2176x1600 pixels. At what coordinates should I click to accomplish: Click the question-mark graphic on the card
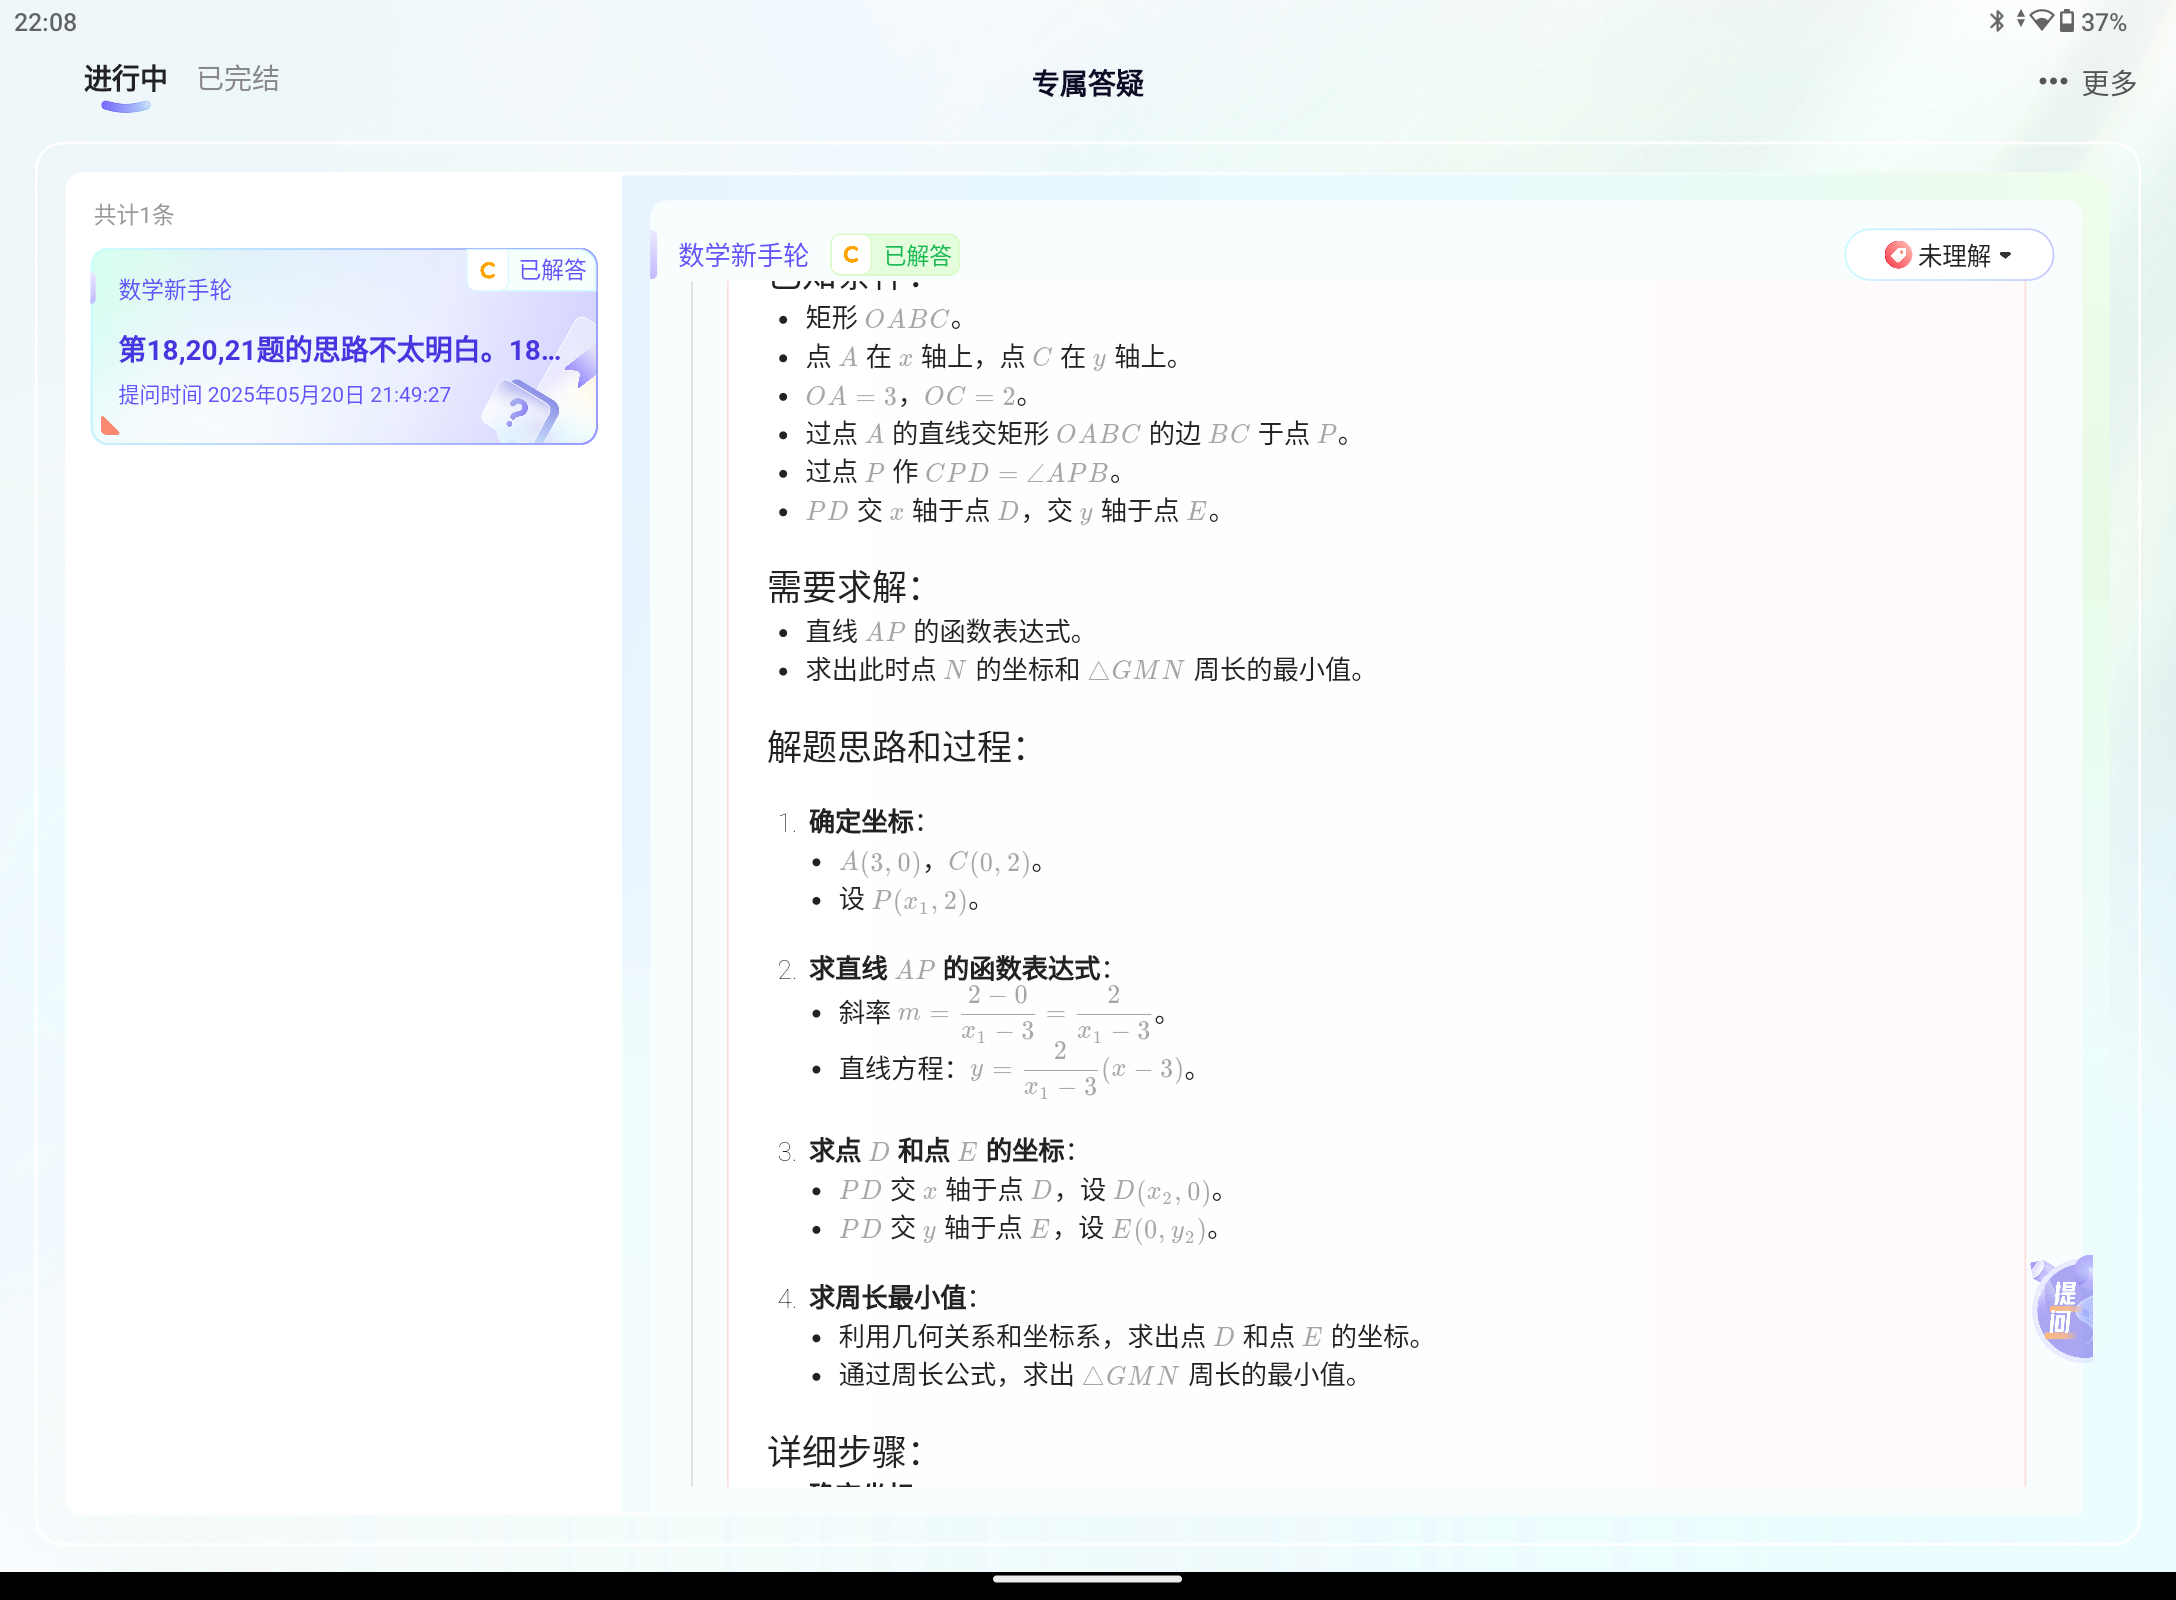click(x=518, y=411)
